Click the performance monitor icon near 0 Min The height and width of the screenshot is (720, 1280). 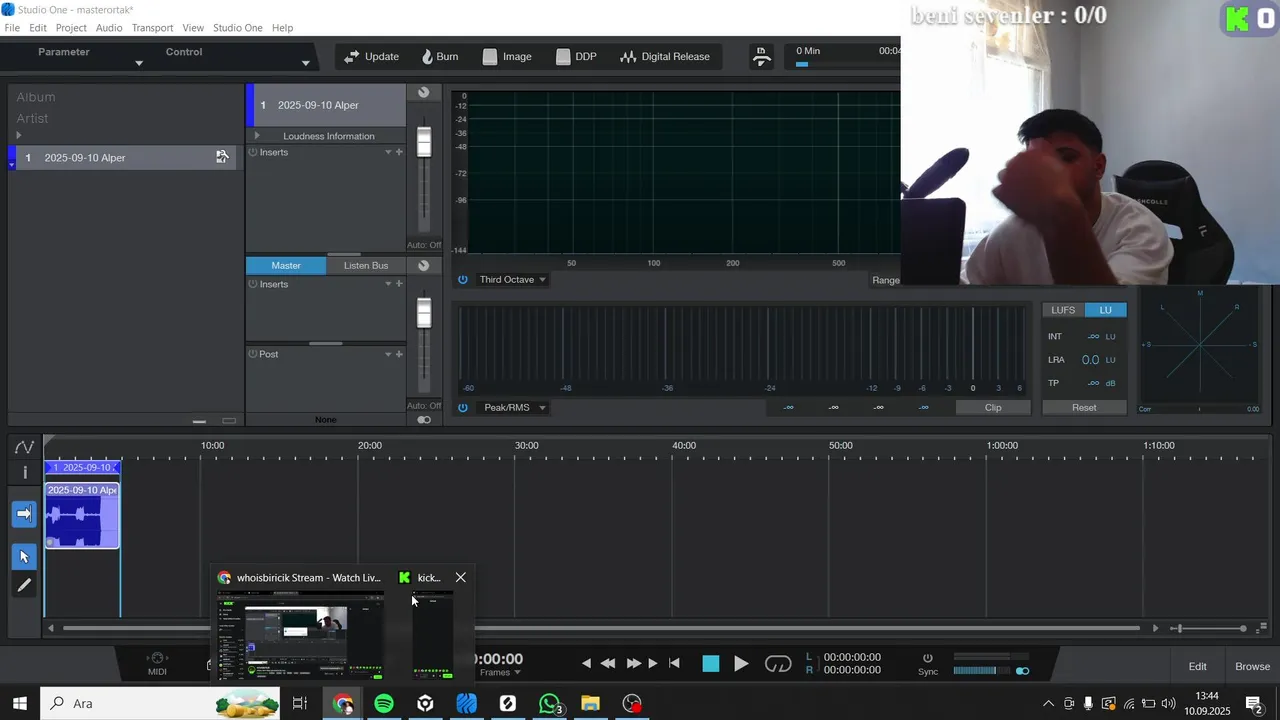(x=762, y=57)
